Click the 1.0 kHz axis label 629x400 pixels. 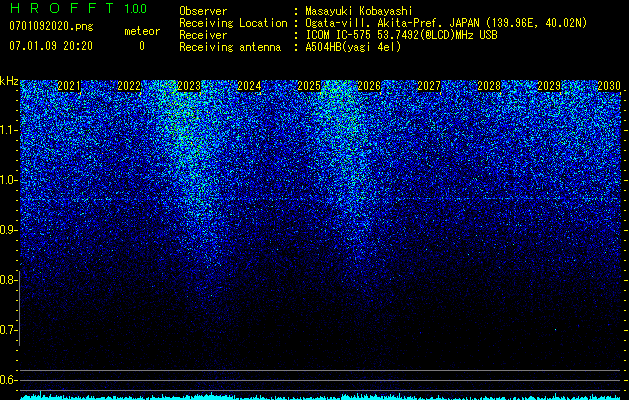[8, 180]
